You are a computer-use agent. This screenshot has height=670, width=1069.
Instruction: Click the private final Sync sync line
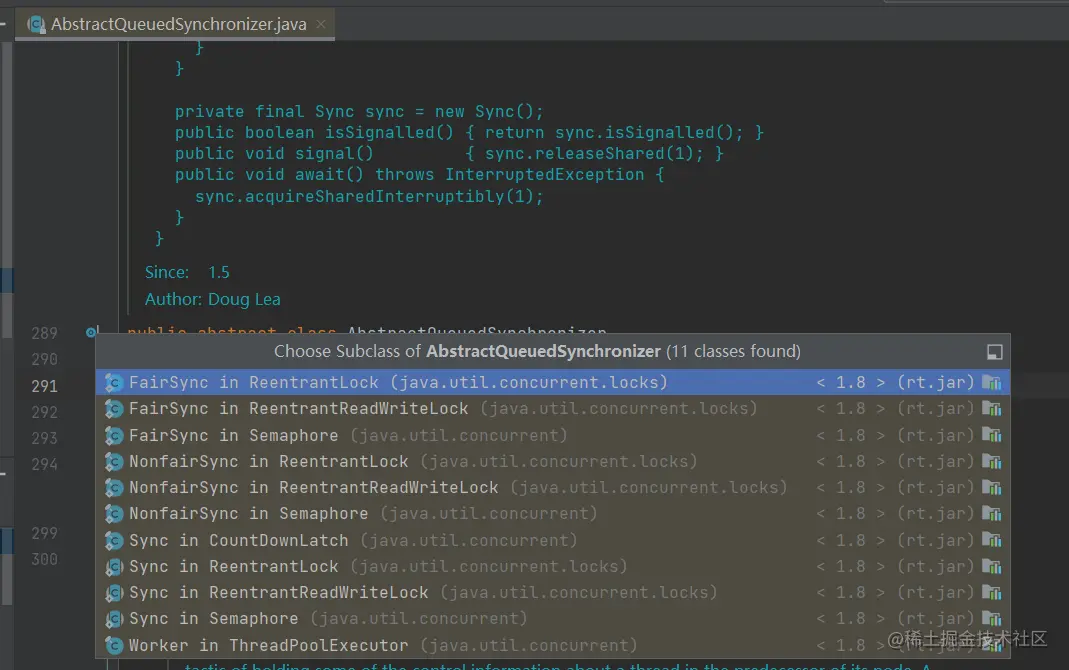[x=359, y=111]
